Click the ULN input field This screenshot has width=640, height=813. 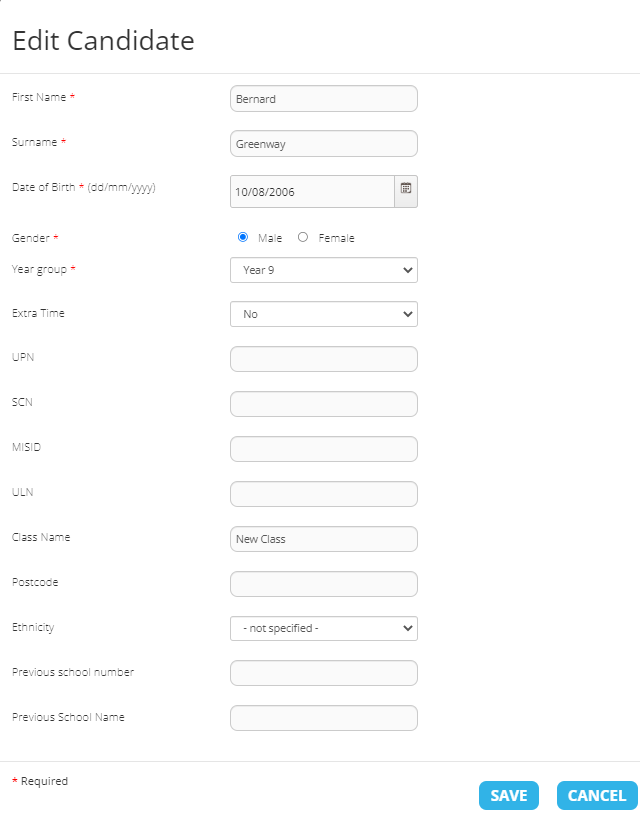[x=323, y=494]
